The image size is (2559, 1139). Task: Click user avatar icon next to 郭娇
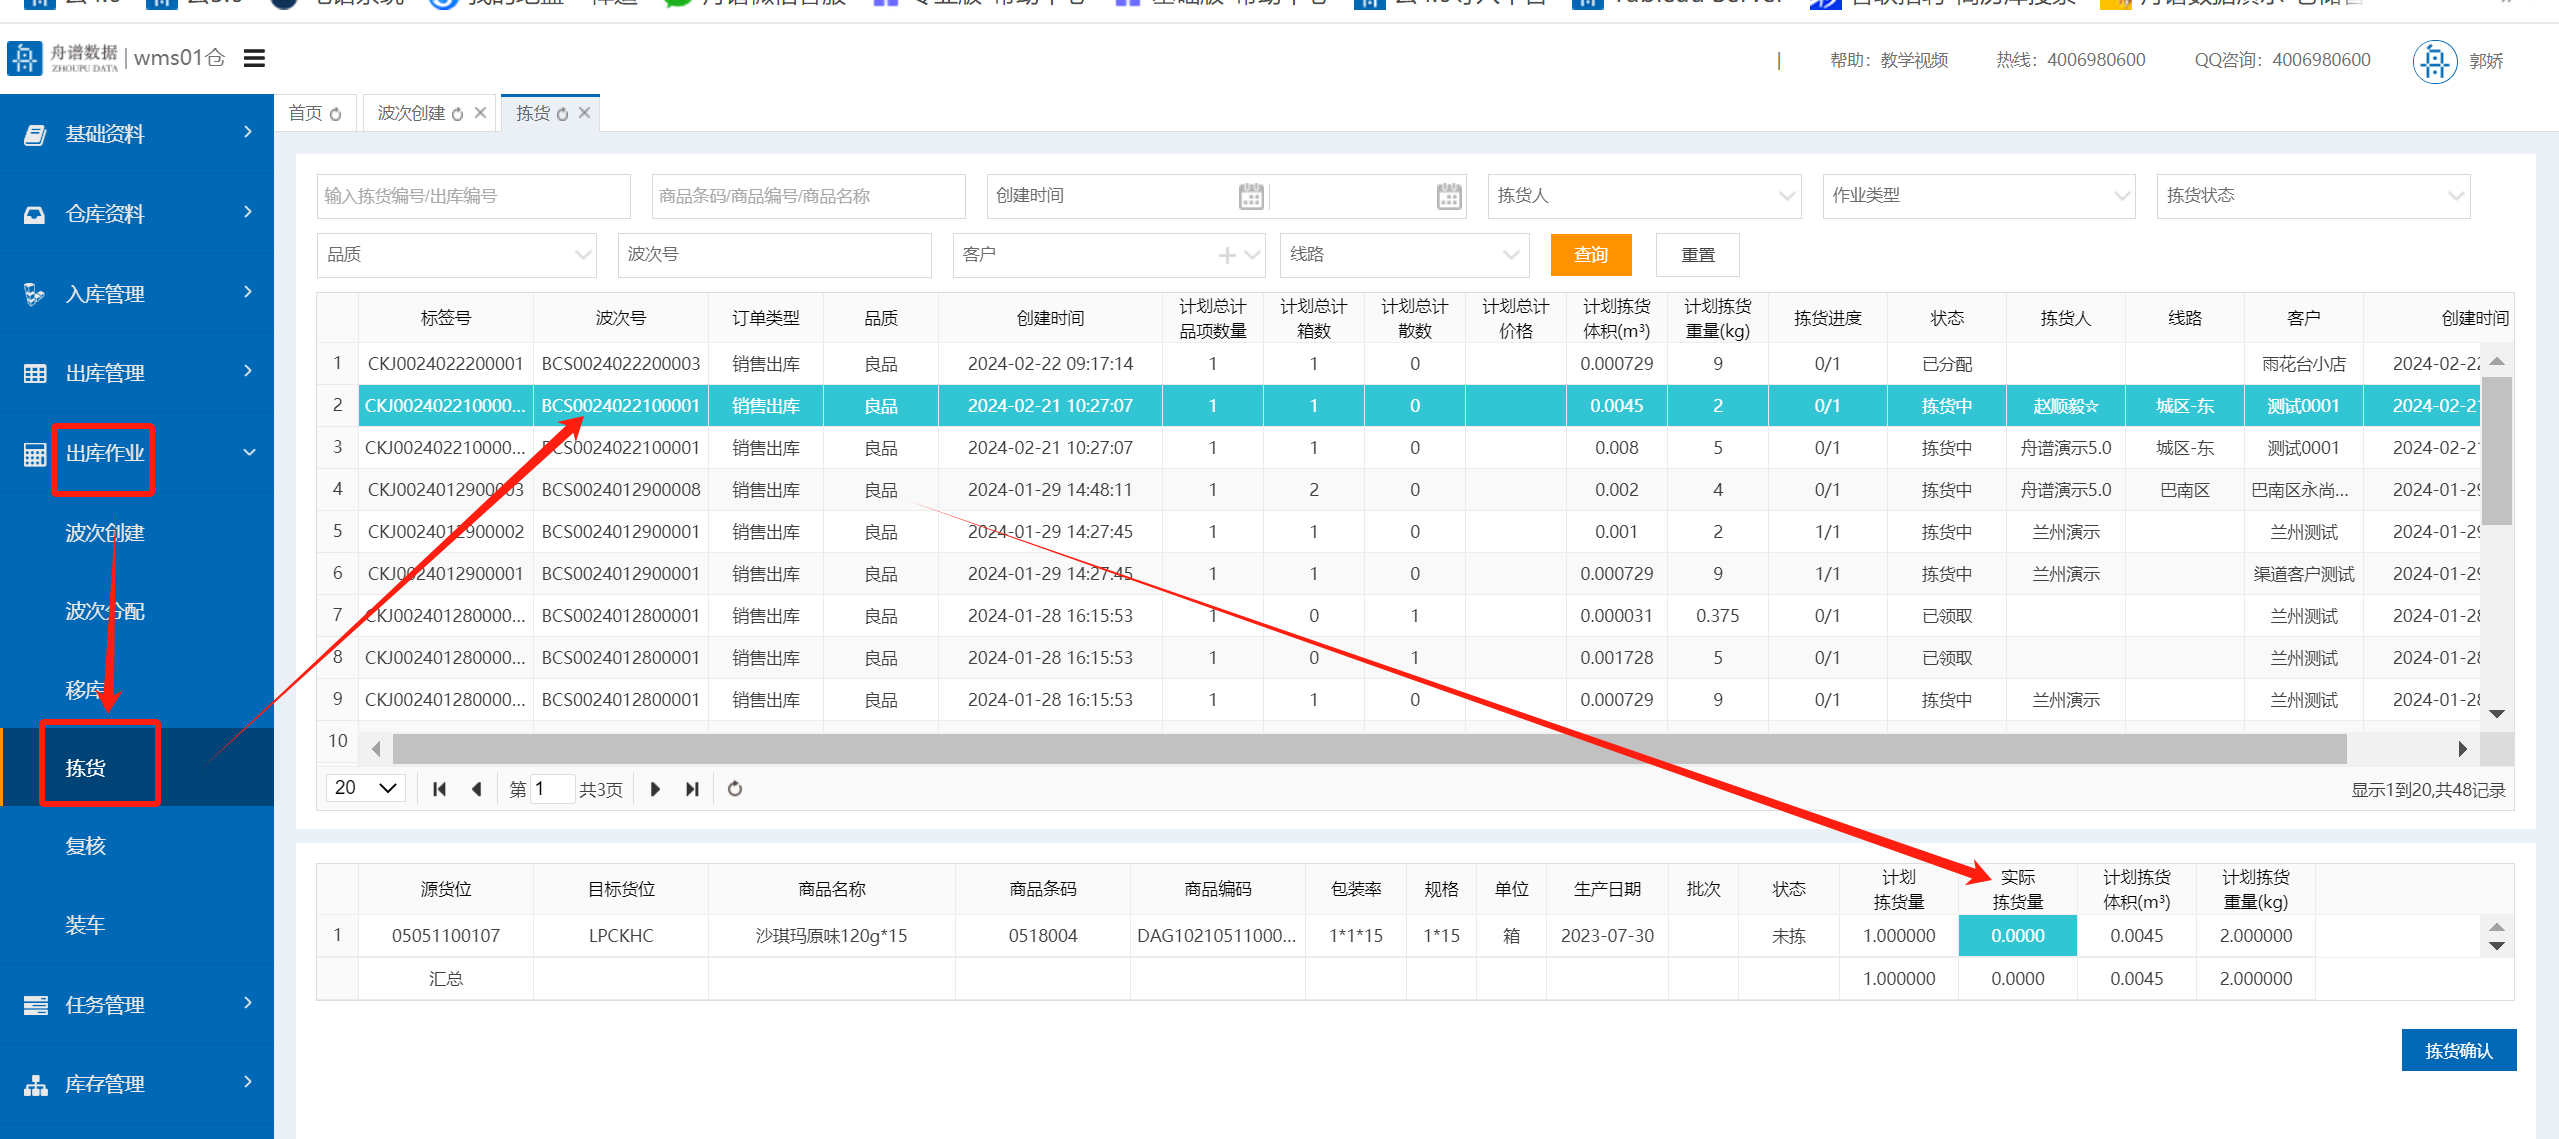click(2434, 62)
